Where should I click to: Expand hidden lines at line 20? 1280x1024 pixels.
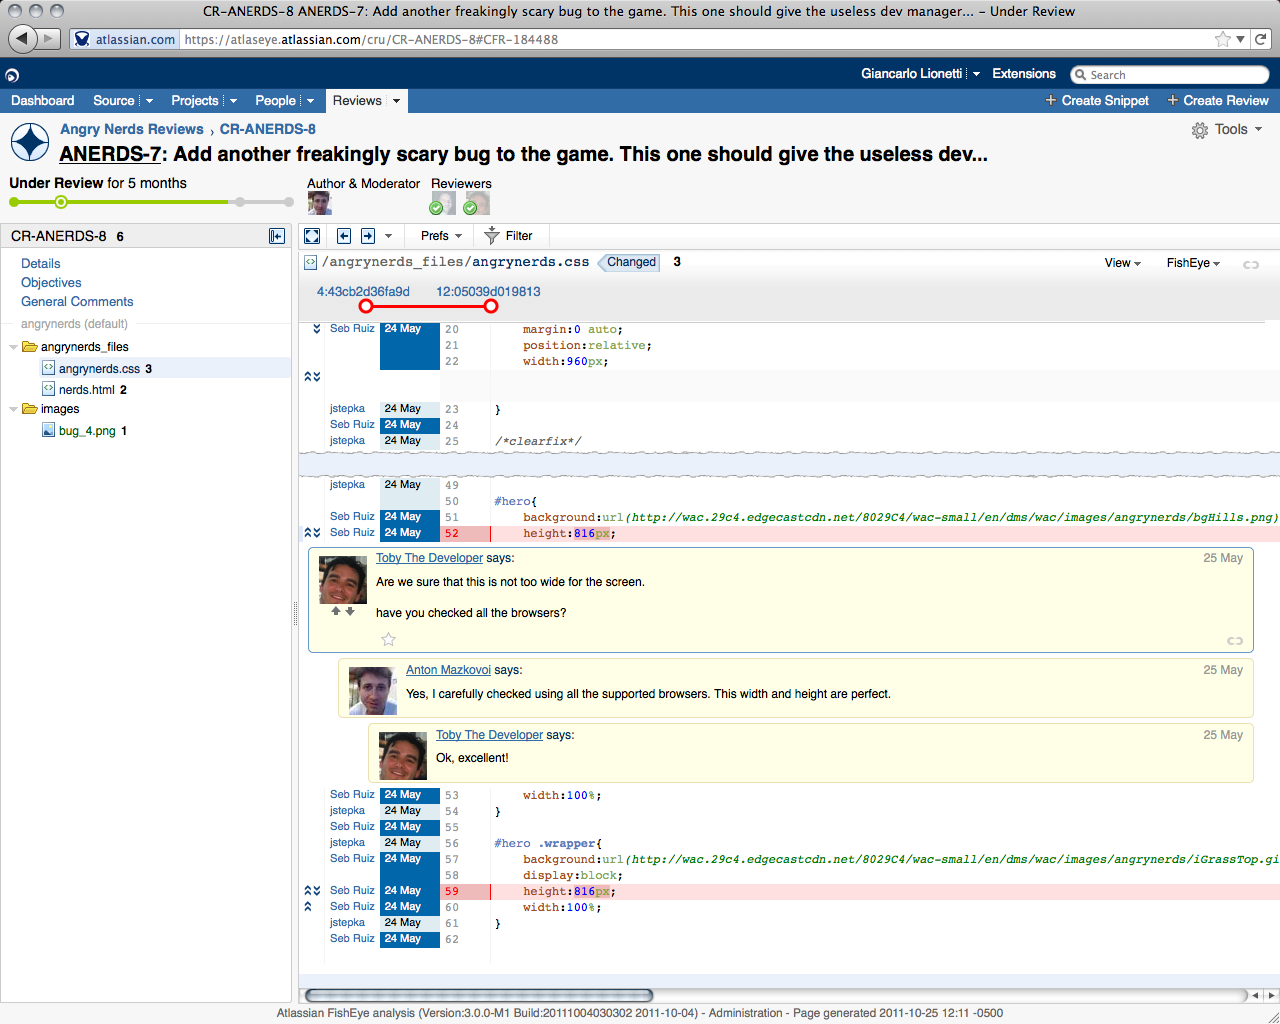[316, 329]
